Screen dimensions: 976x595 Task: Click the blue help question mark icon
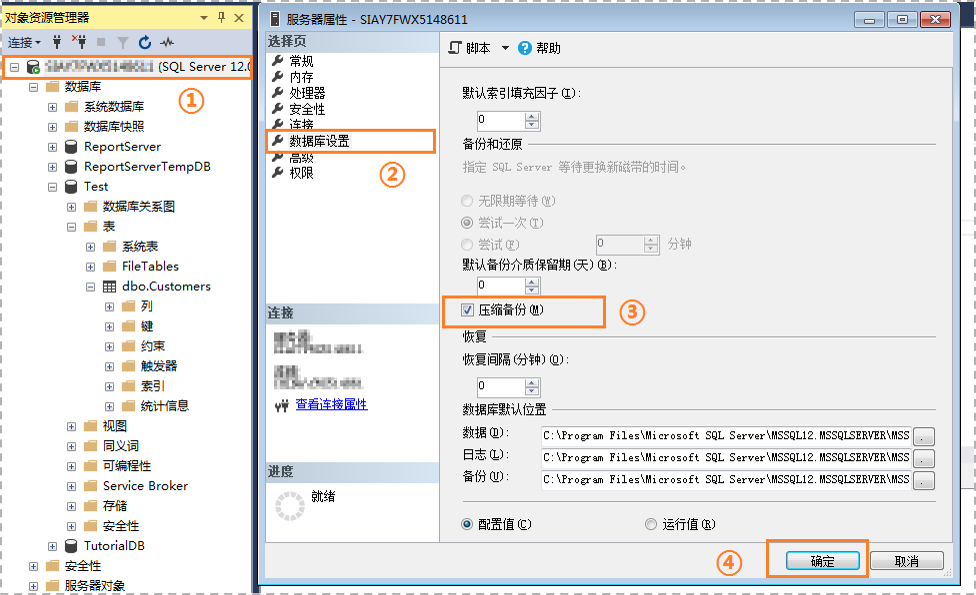[525, 48]
